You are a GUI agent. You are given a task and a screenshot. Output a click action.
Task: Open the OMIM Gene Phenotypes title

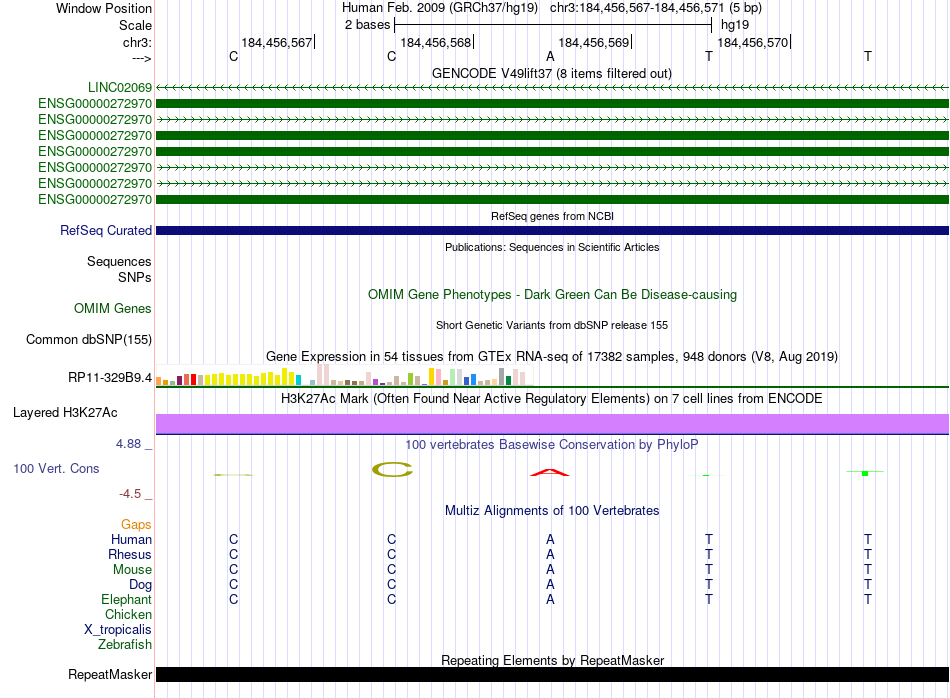point(553,294)
